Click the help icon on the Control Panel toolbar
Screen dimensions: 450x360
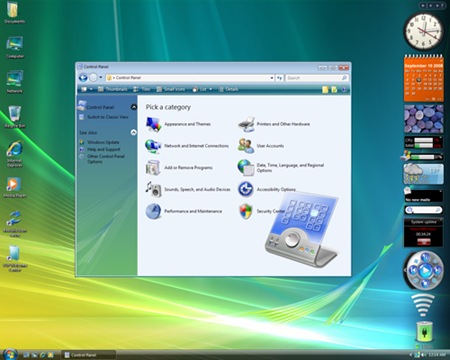(x=344, y=89)
